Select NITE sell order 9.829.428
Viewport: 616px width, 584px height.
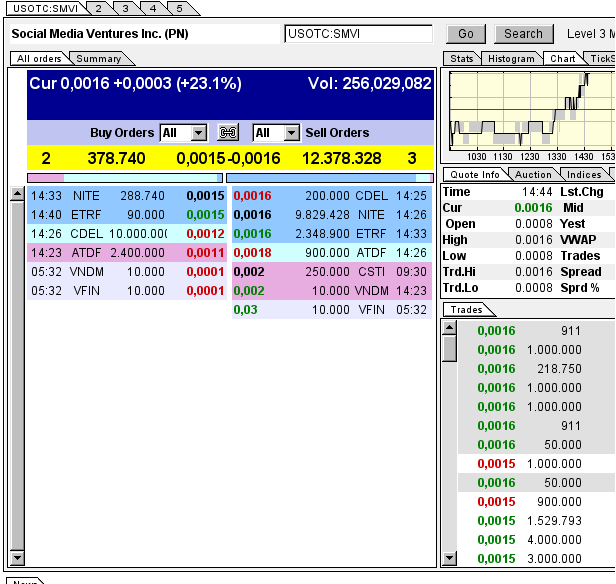coord(332,215)
